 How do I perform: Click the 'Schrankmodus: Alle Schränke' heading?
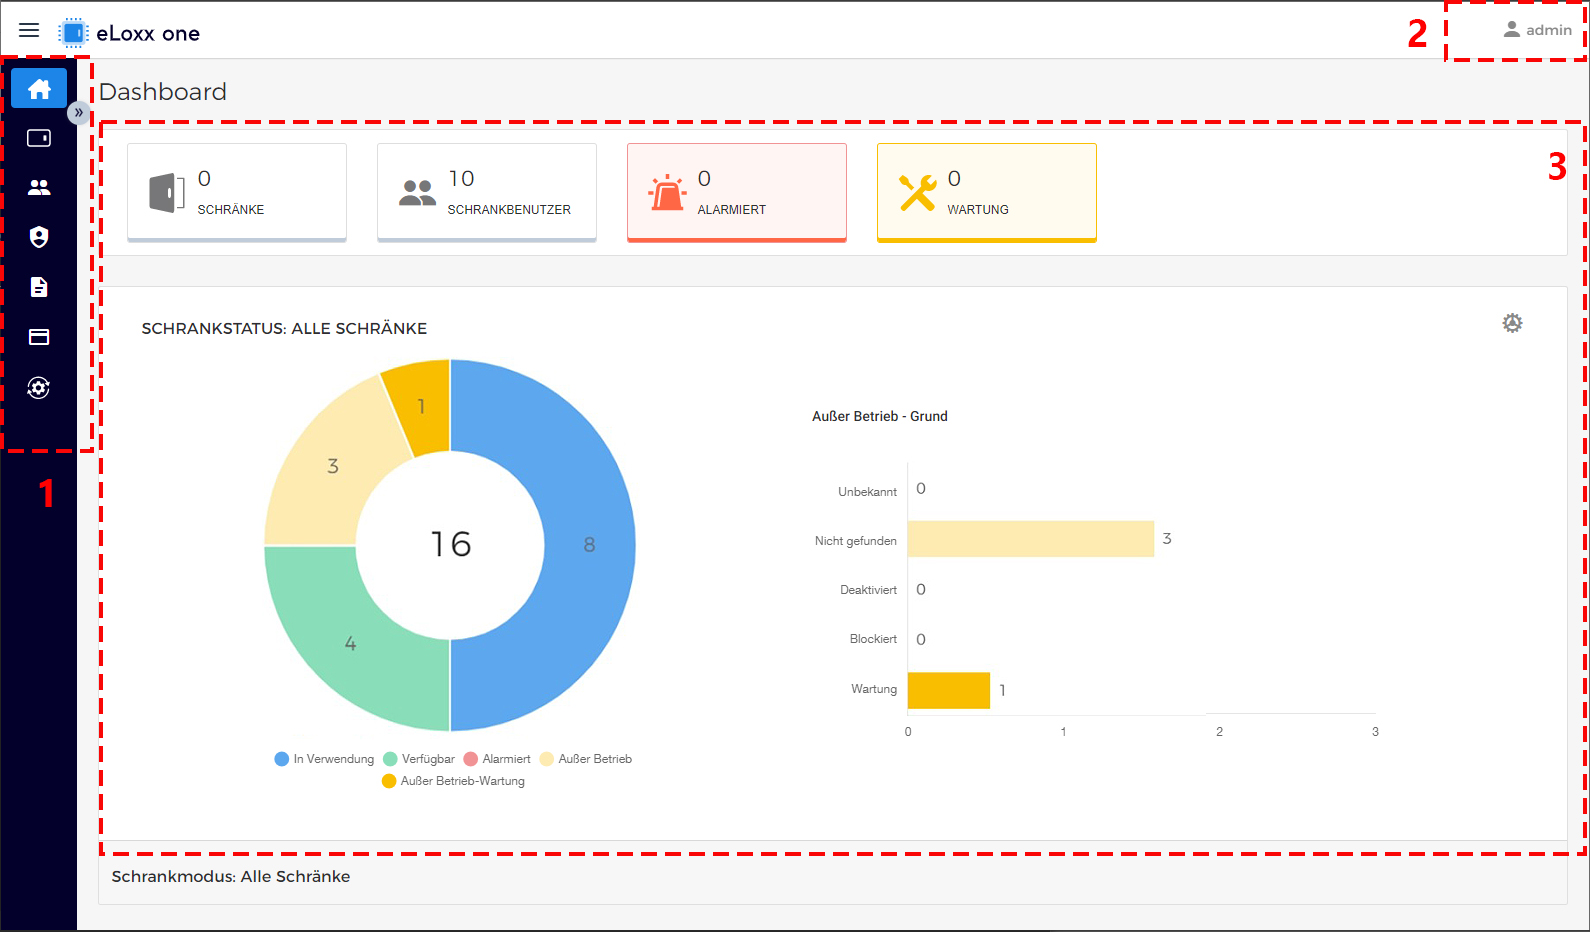point(231,876)
